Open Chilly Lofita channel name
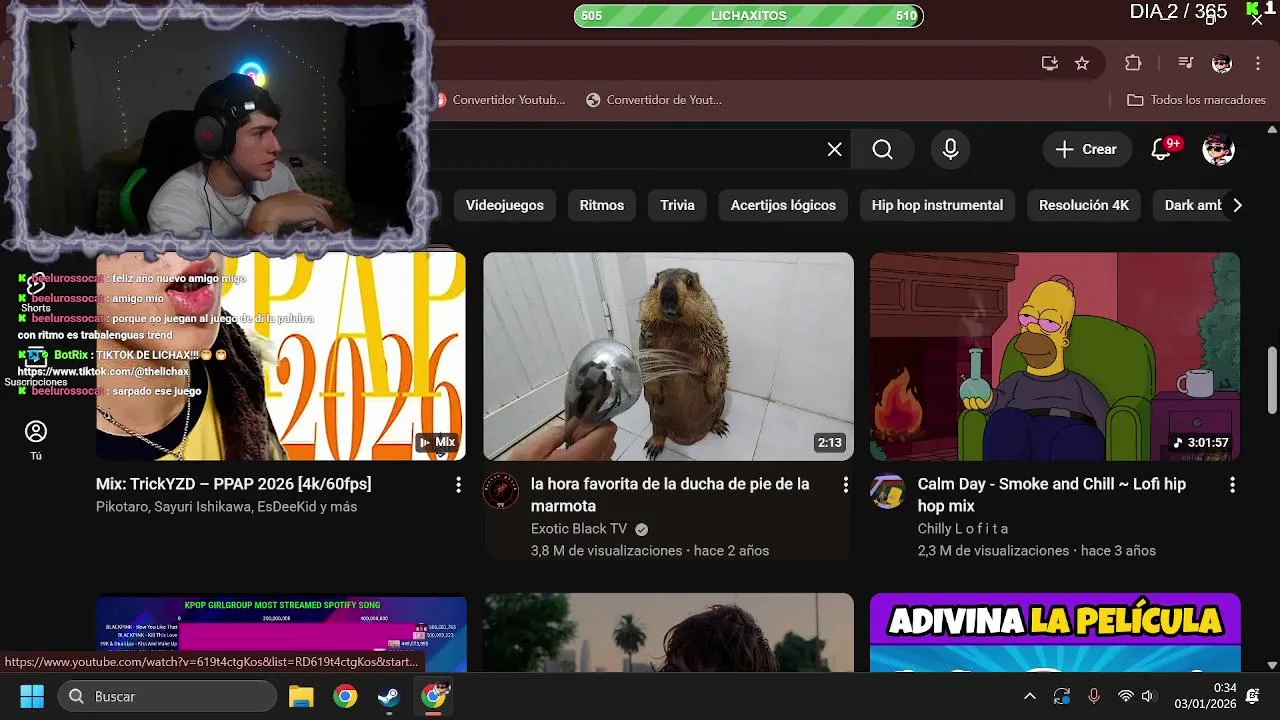This screenshot has width=1280, height=720. click(x=963, y=529)
